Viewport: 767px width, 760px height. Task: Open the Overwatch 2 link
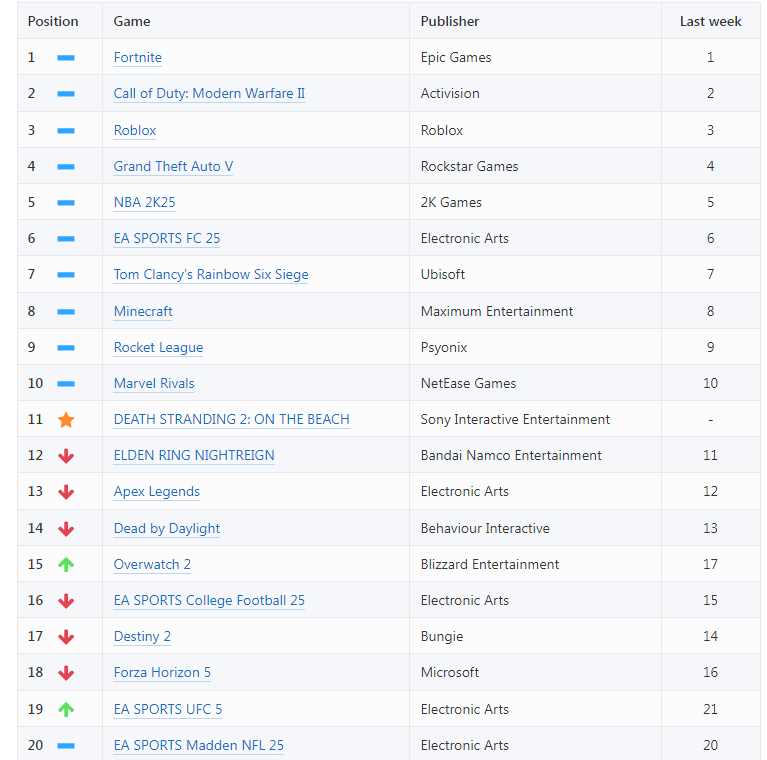coord(152,564)
